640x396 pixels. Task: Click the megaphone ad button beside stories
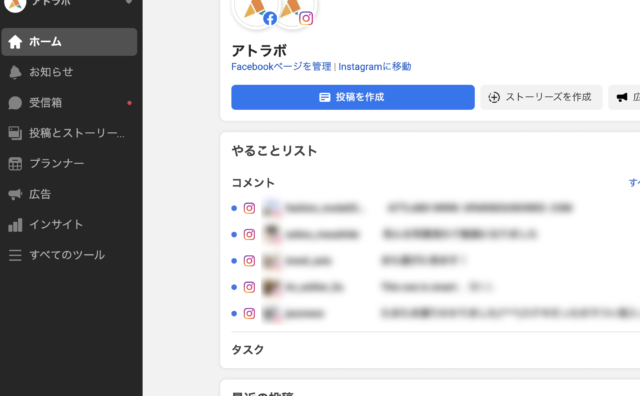coord(624,97)
